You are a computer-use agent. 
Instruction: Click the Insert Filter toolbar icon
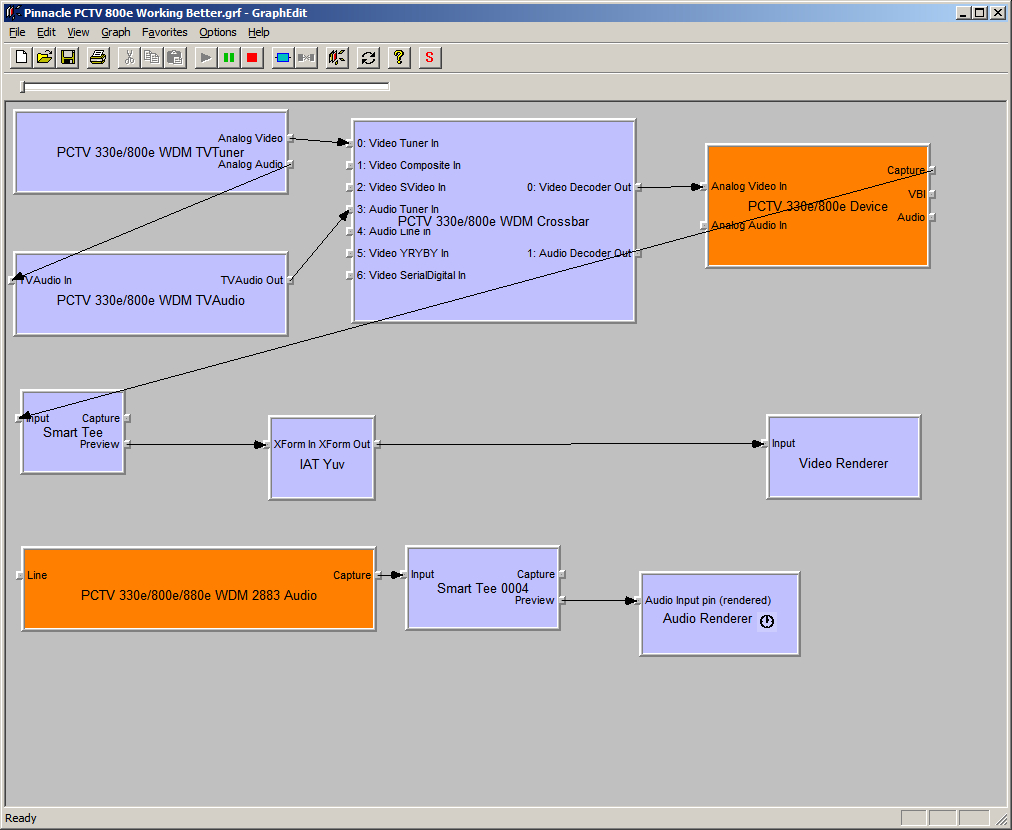283,57
